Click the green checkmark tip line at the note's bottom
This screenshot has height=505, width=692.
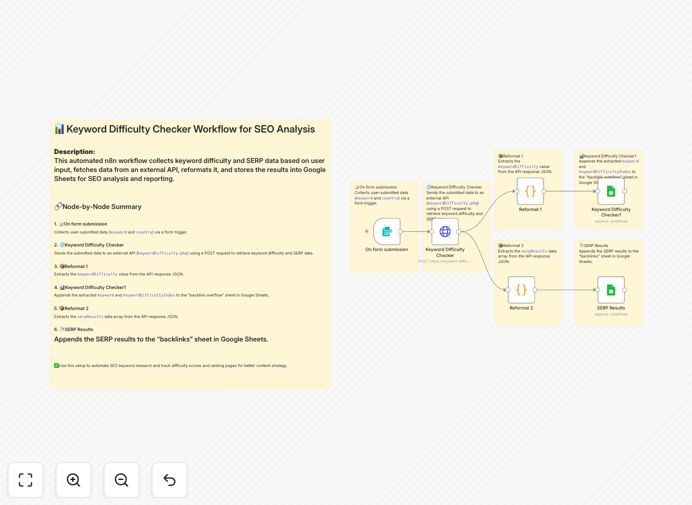point(171,366)
